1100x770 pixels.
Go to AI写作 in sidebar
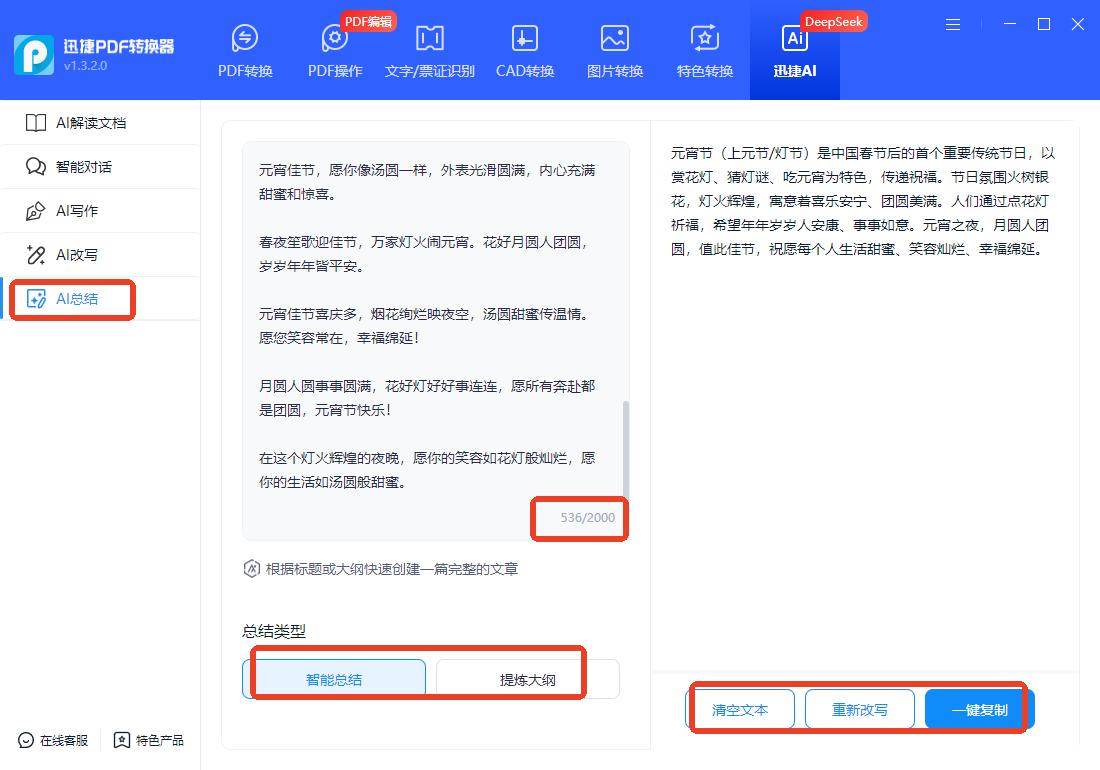click(x=77, y=211)
